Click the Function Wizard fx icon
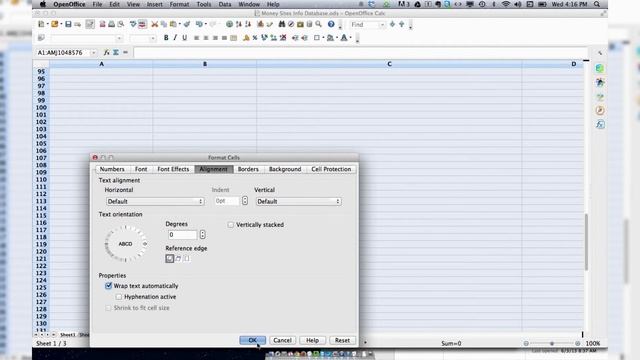640x360 pixels. click(107, 52)
